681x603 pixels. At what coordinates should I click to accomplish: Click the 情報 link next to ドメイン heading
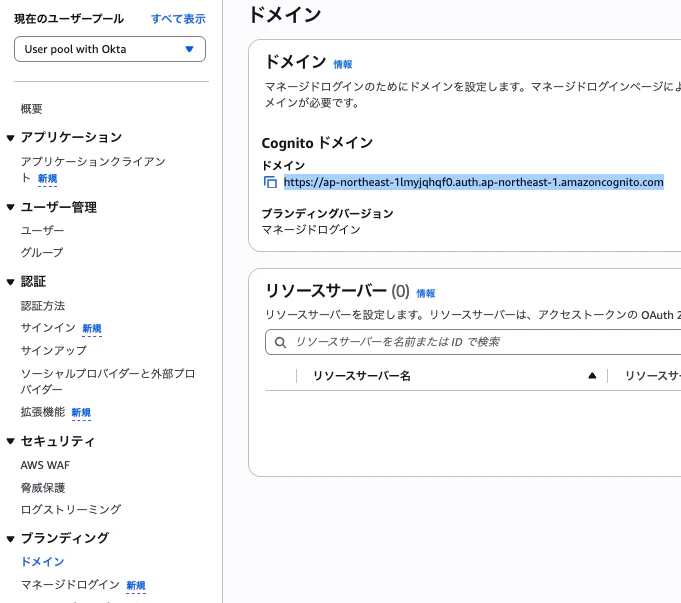point(343,64)
